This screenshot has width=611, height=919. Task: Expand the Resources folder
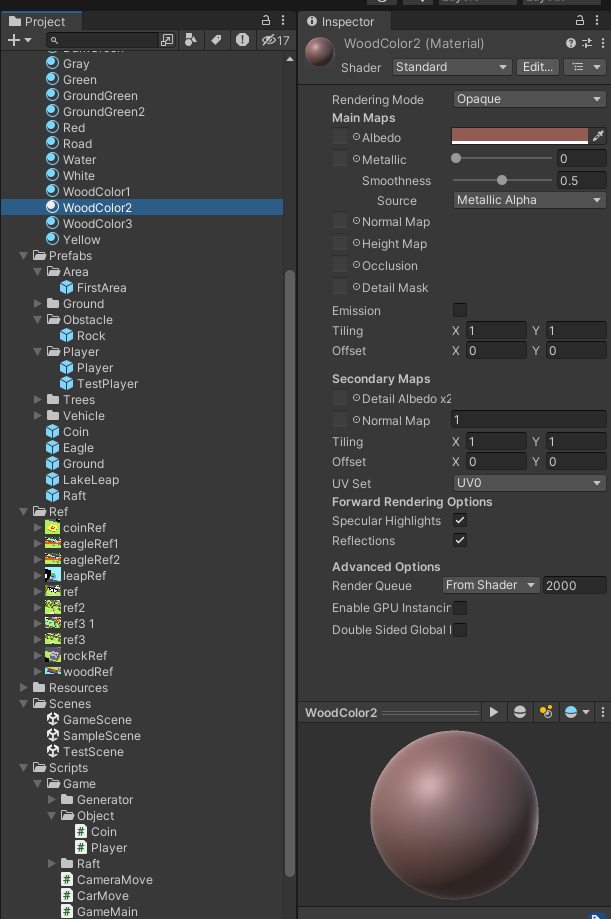[x=23, y=687]
